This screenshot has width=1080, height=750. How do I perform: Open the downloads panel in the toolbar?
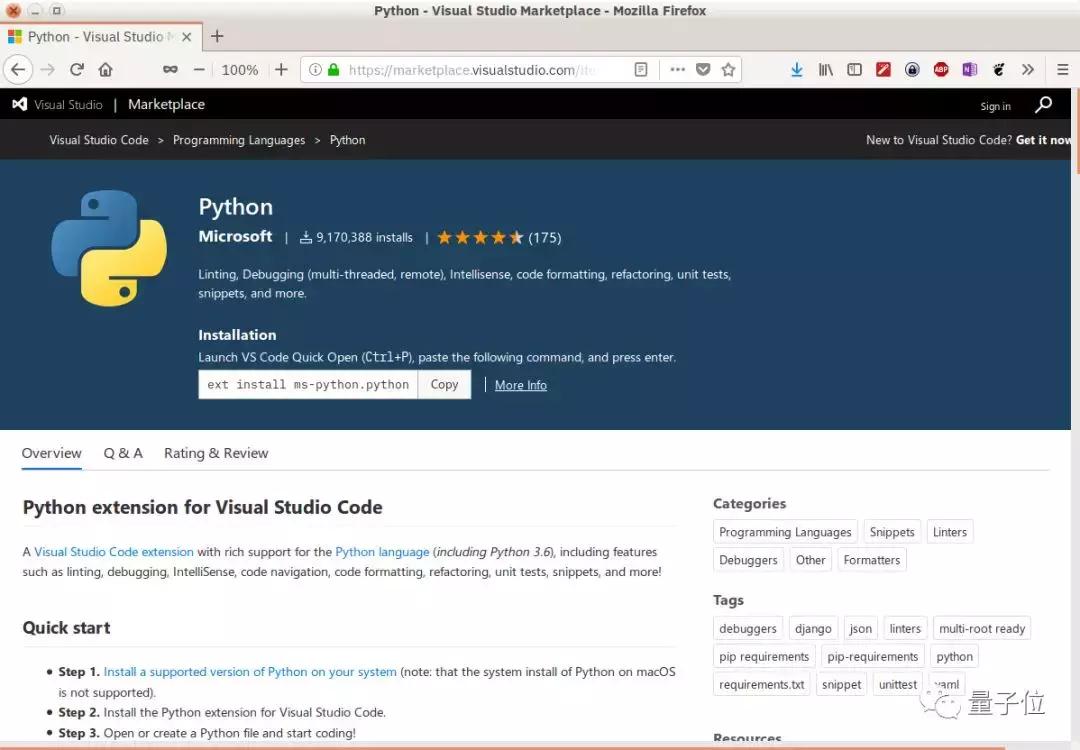[x=797, y=69]
